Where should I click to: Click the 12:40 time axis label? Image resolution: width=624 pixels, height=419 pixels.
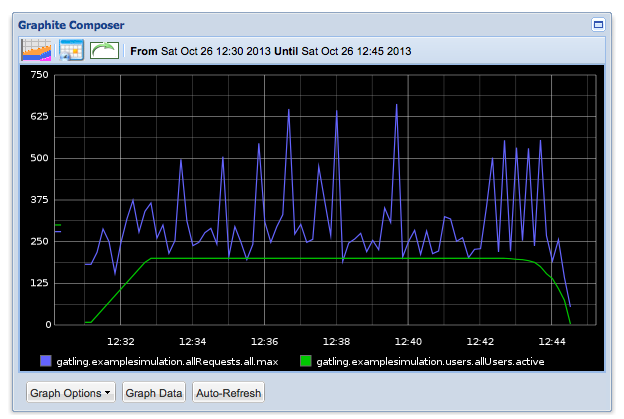408,341
